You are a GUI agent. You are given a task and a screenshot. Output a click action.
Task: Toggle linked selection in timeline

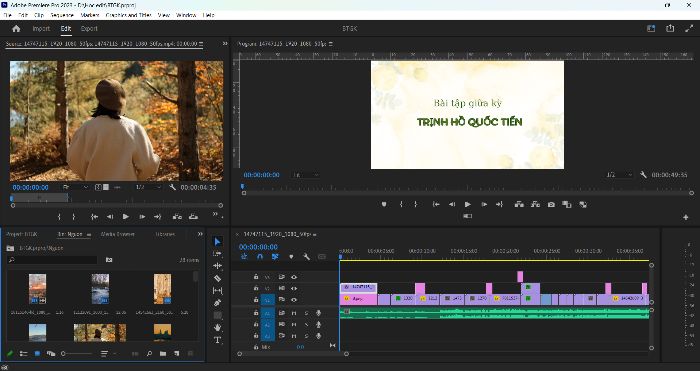tap(275, 257)
